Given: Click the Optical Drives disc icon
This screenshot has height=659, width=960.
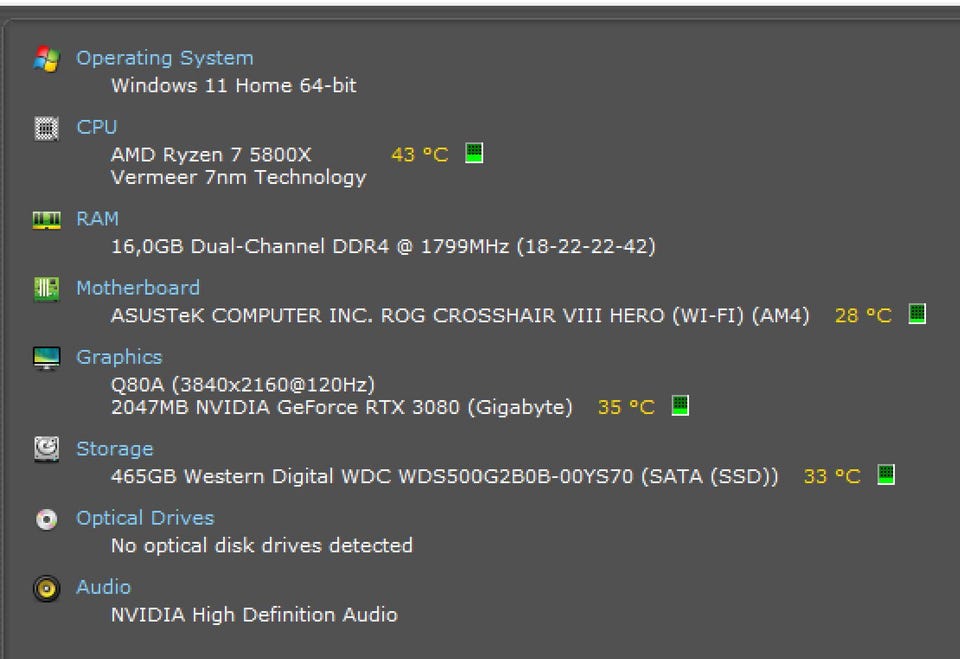Looking at the screenshot, I should (x=46, y=519).
